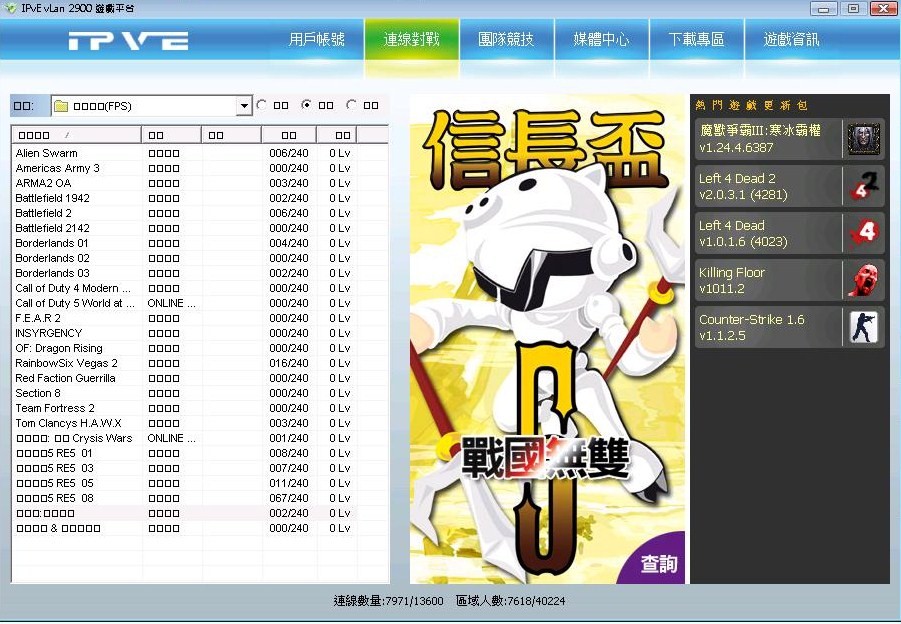Screen dimensions: 901x624
Task: Select the third radio button option
Action: [352, 105]
